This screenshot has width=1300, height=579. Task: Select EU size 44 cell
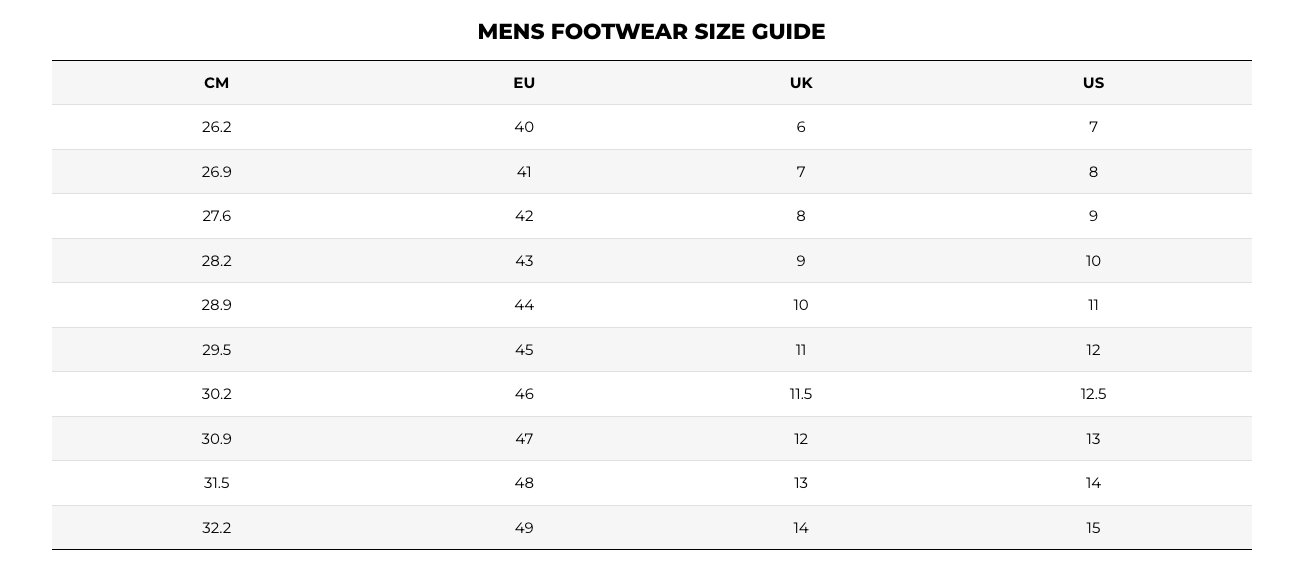coord(524,305)
